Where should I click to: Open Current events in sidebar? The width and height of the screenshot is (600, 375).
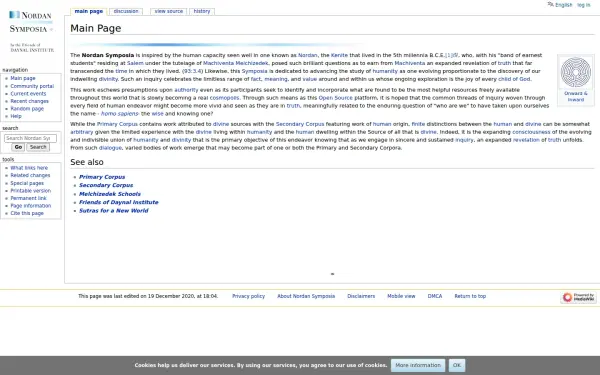28,94
